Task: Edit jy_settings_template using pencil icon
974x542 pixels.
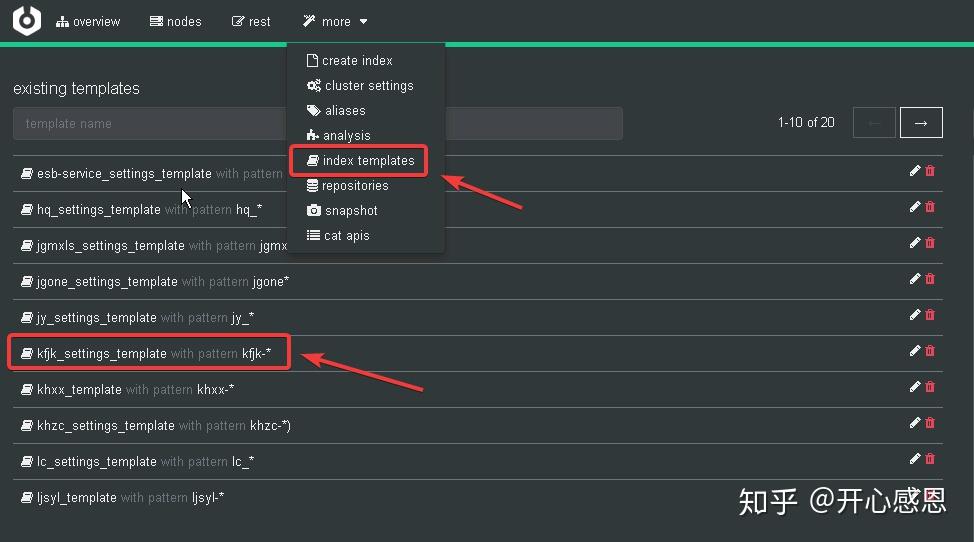Action: tap(915, 315)
